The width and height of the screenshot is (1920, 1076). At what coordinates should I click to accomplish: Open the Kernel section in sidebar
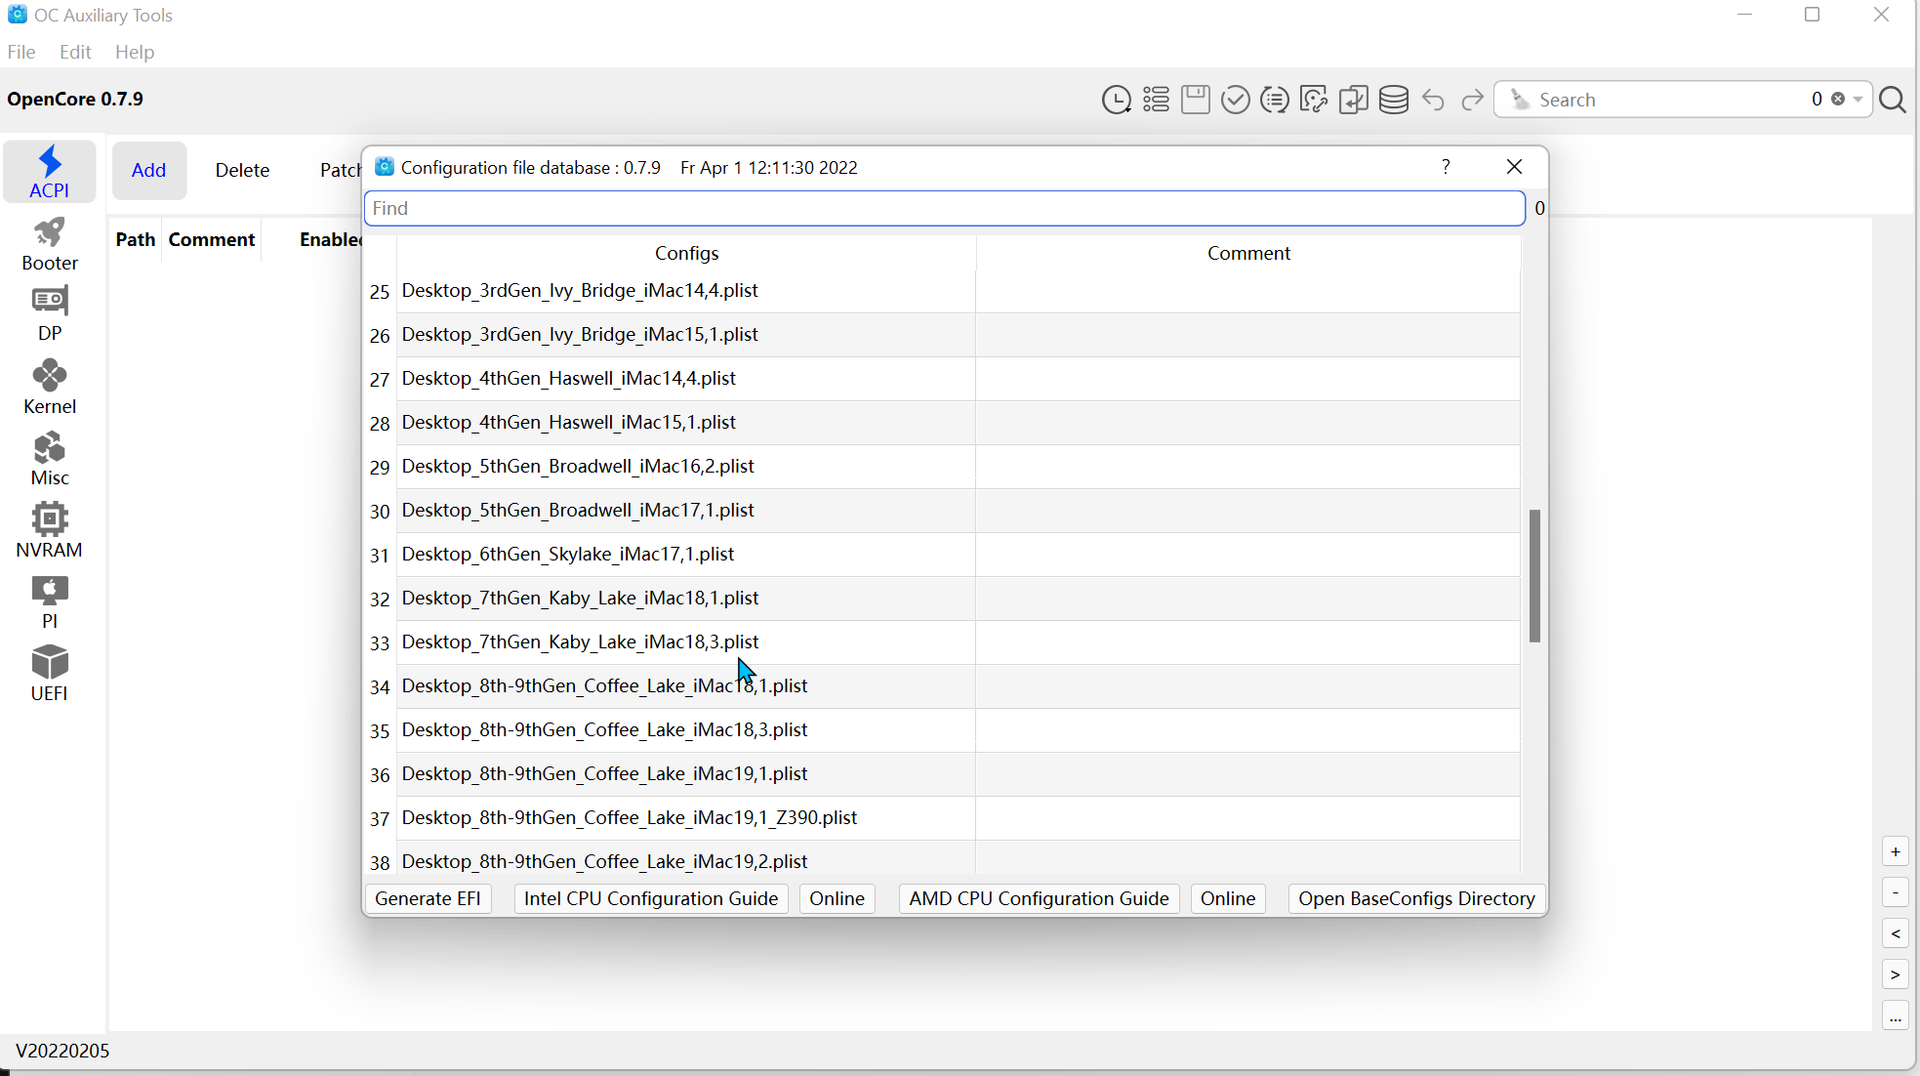point(49,387)
